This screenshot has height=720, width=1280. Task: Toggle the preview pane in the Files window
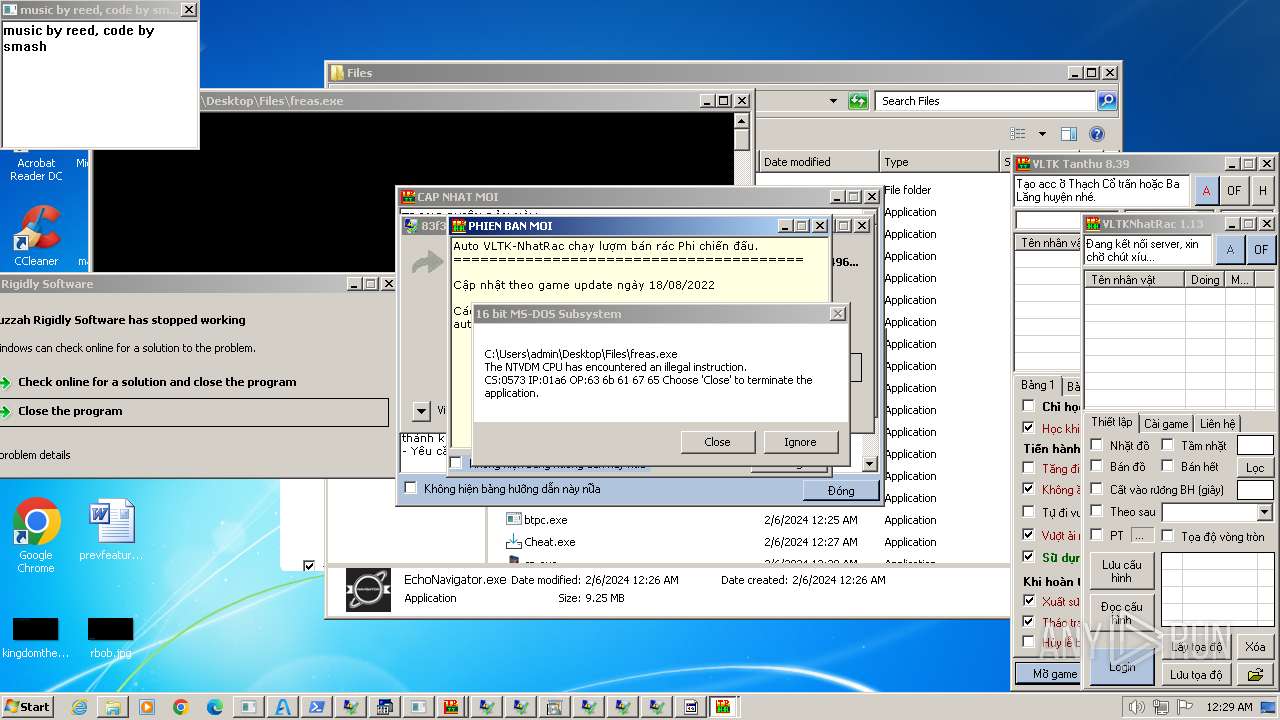[x=1069, y=134]
